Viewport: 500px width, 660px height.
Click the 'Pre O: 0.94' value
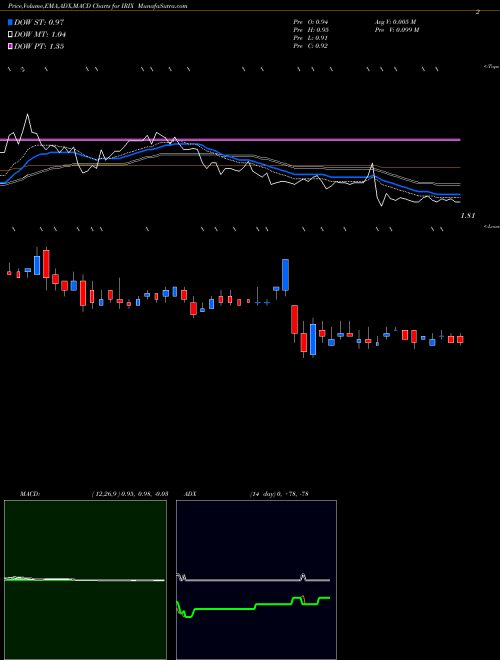click(311, 22)
